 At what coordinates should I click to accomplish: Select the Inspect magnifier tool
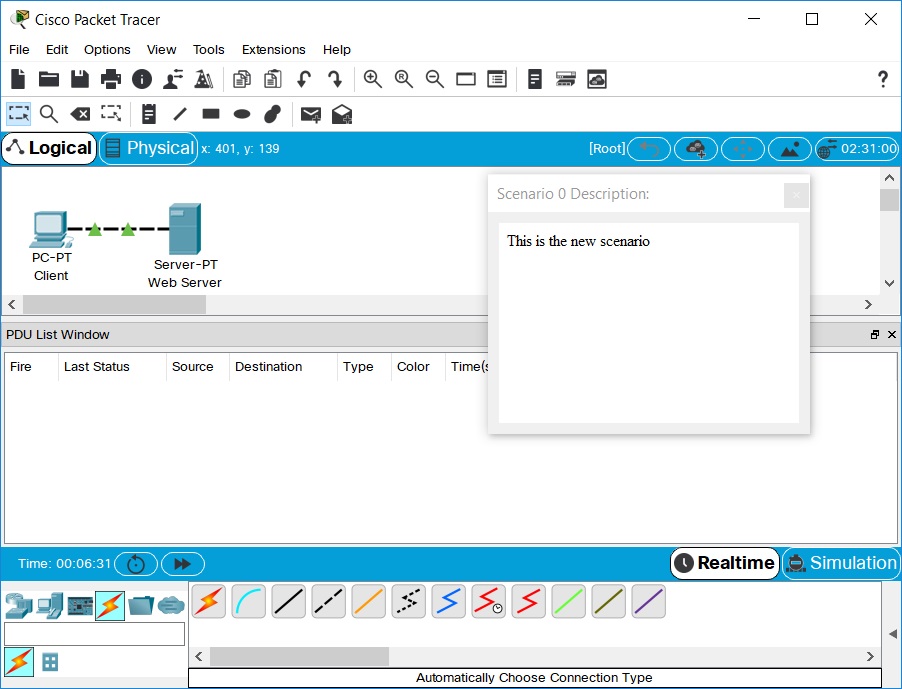pos(49,114)
